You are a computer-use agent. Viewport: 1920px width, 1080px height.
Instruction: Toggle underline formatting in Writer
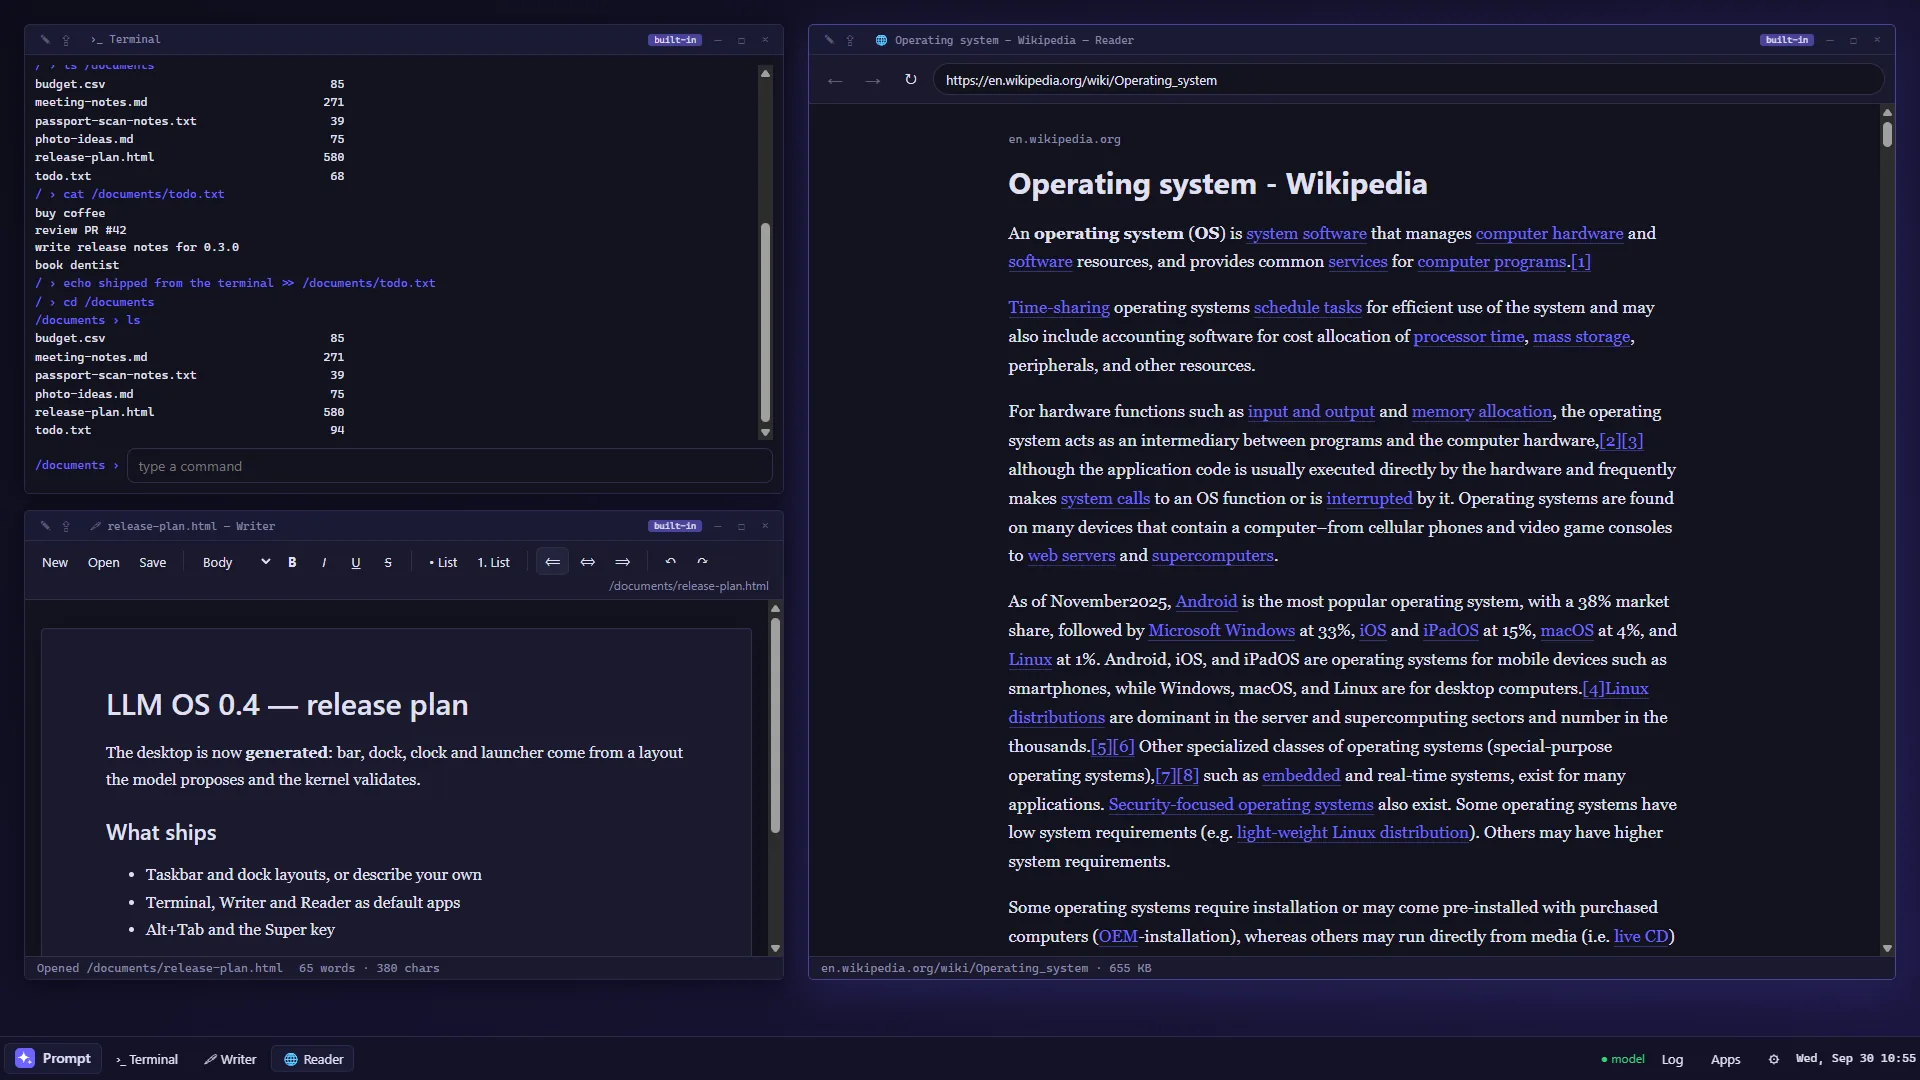click(x=355, y=562)
